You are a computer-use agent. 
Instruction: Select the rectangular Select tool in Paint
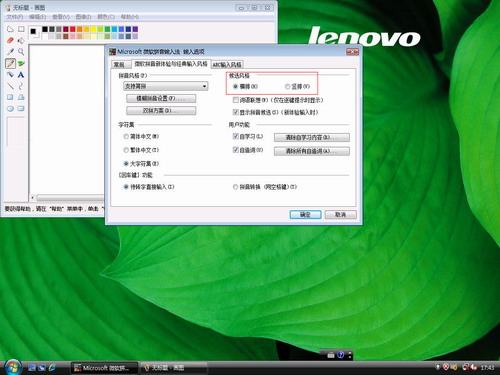21,29
